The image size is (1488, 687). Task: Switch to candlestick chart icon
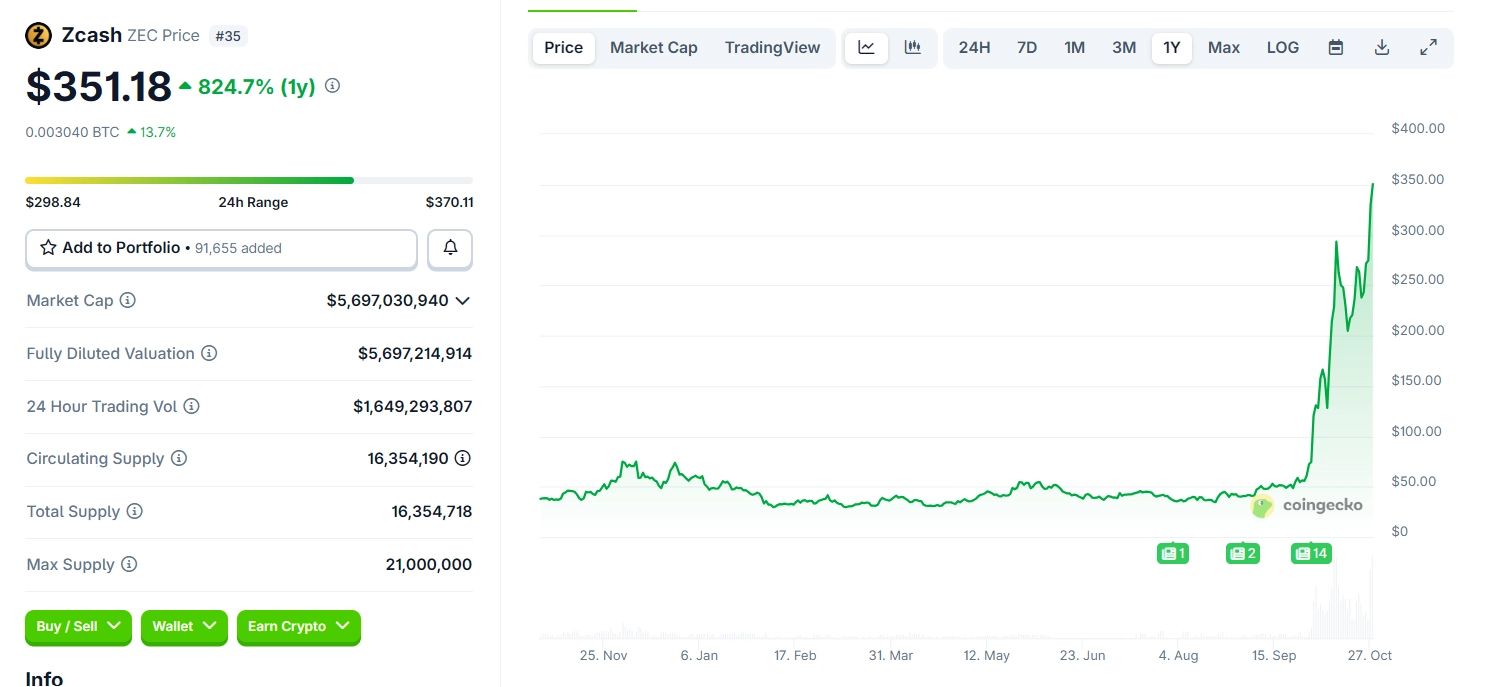click(912, 48)
